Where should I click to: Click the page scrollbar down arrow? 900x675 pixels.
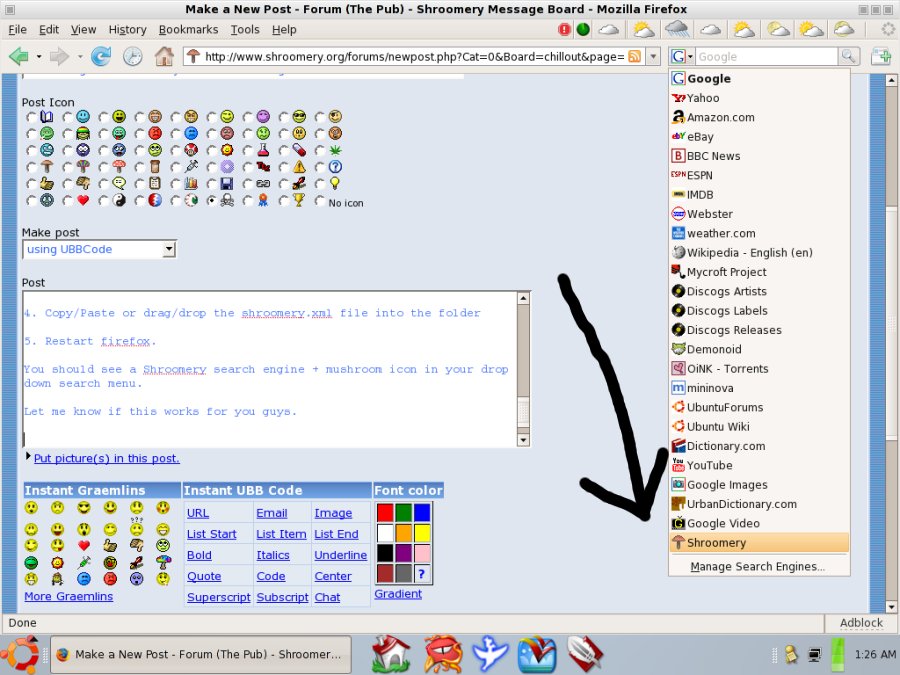tap(891, 607)
